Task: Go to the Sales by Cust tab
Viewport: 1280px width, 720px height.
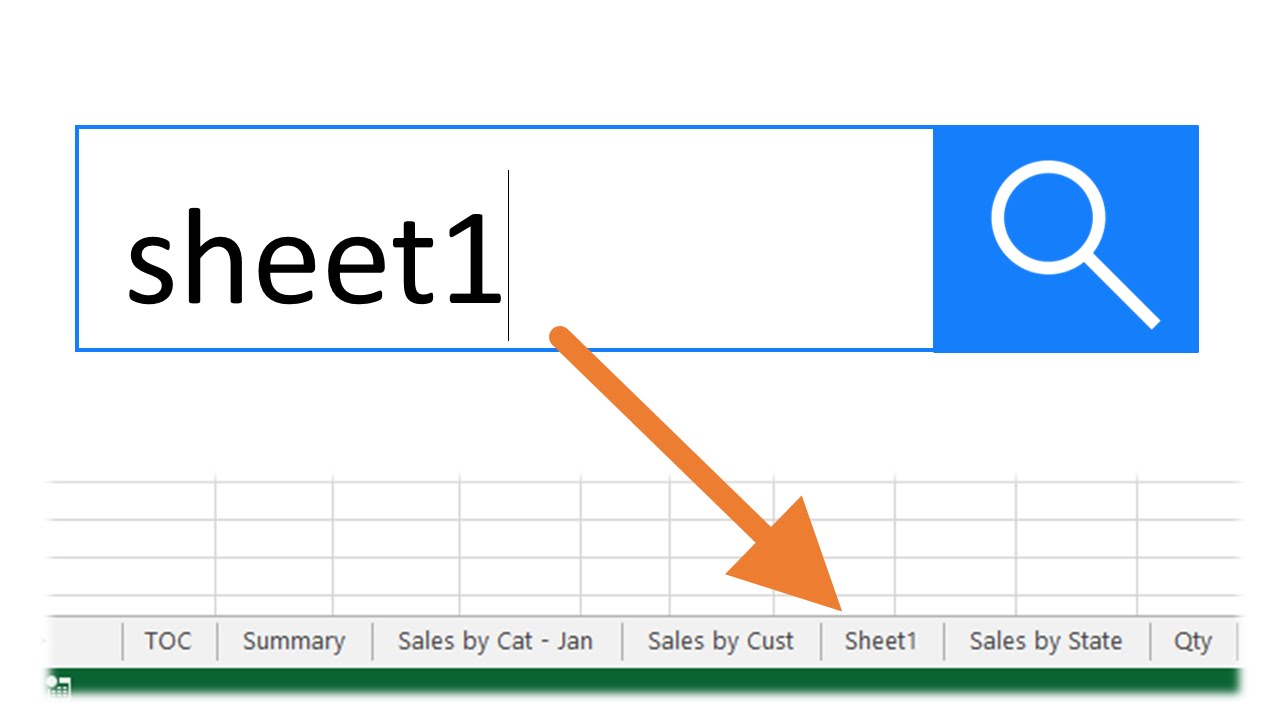Action: click(721, 641)
